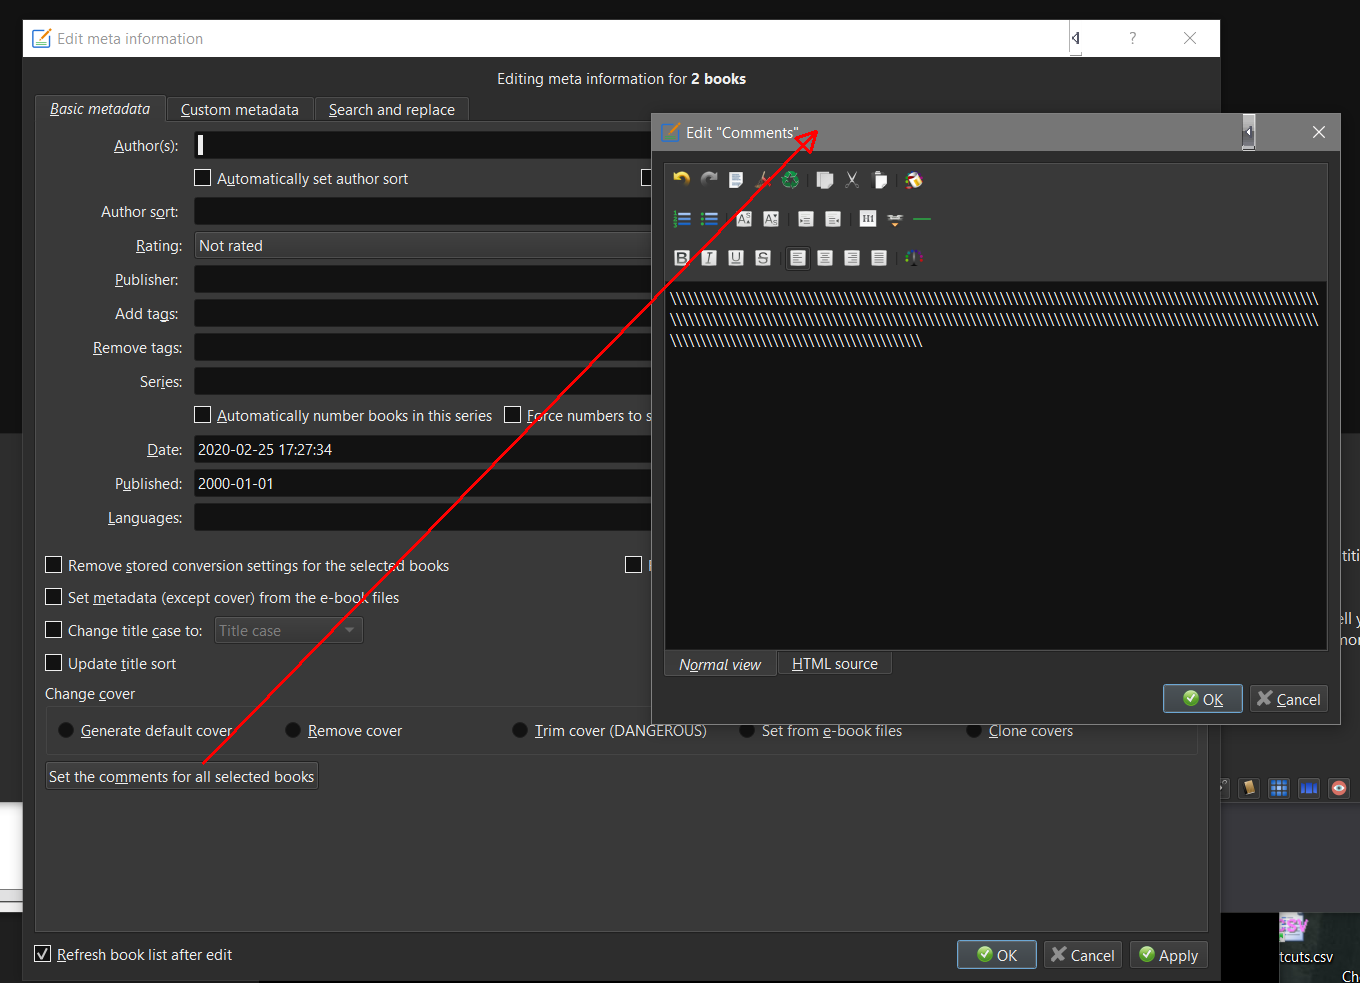Screen dimensions: 1360x983
Task: Center-align the comment text
Action: pyautogui.click(x=825, y=258)
